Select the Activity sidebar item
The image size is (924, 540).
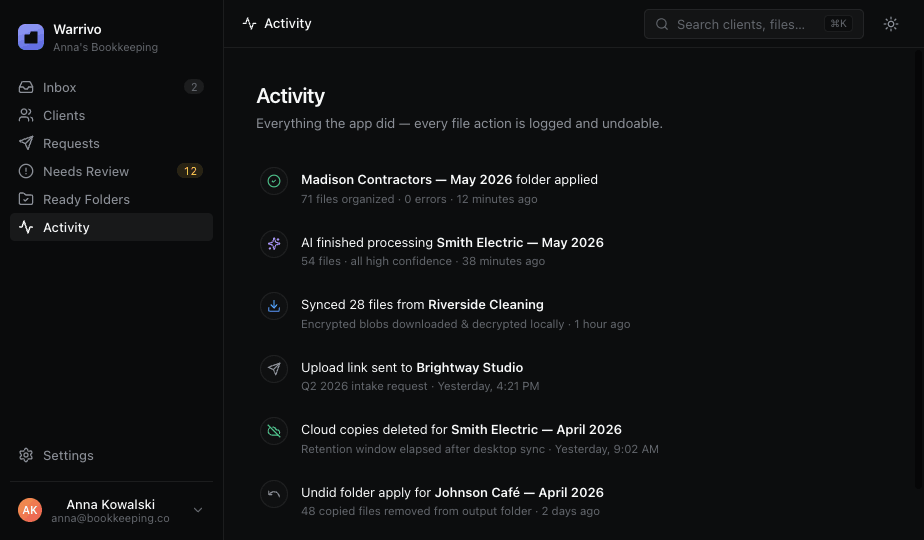tap(111, 227)
